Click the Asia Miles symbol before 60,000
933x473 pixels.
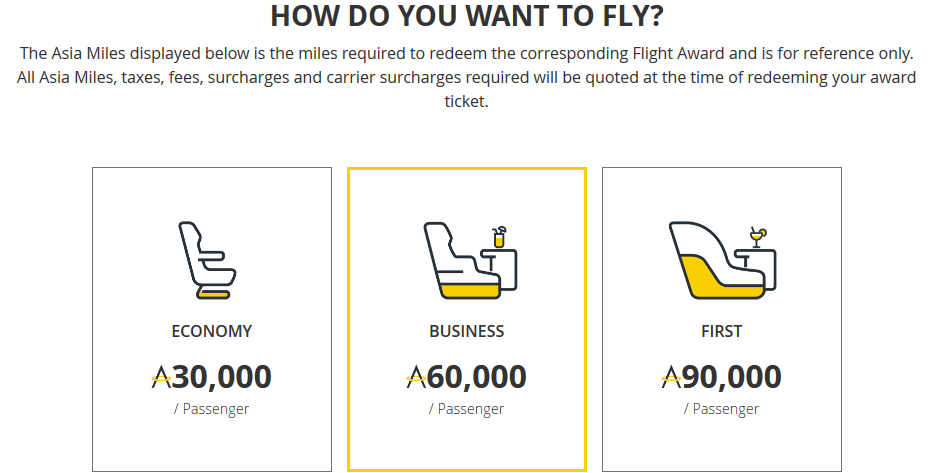pos(416,377)
